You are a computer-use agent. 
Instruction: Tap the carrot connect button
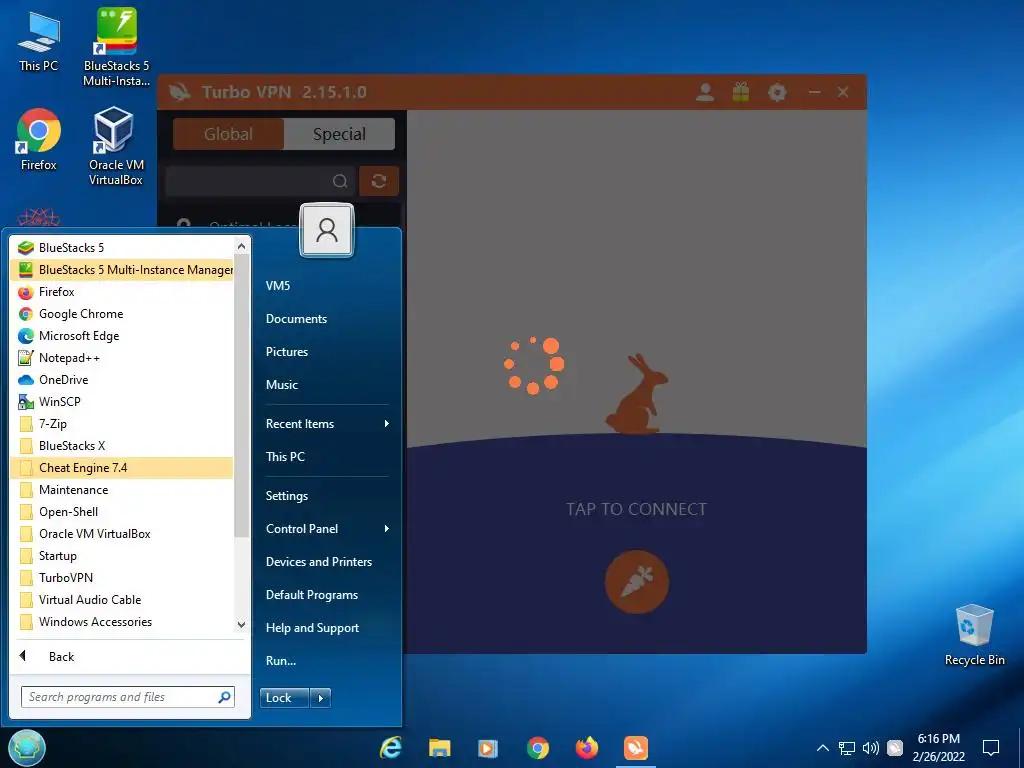(x=637, y=582)
